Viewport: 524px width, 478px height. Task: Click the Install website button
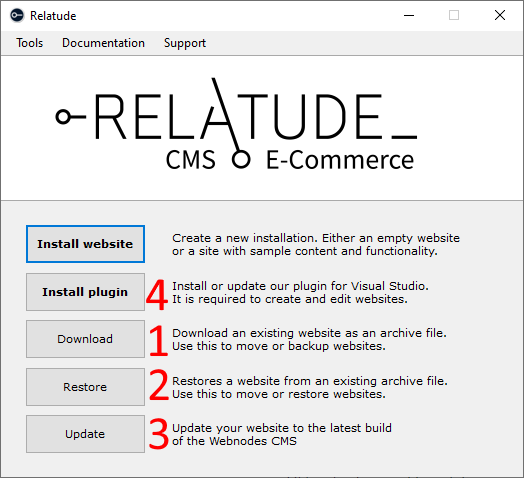click(x=85, y=244)
